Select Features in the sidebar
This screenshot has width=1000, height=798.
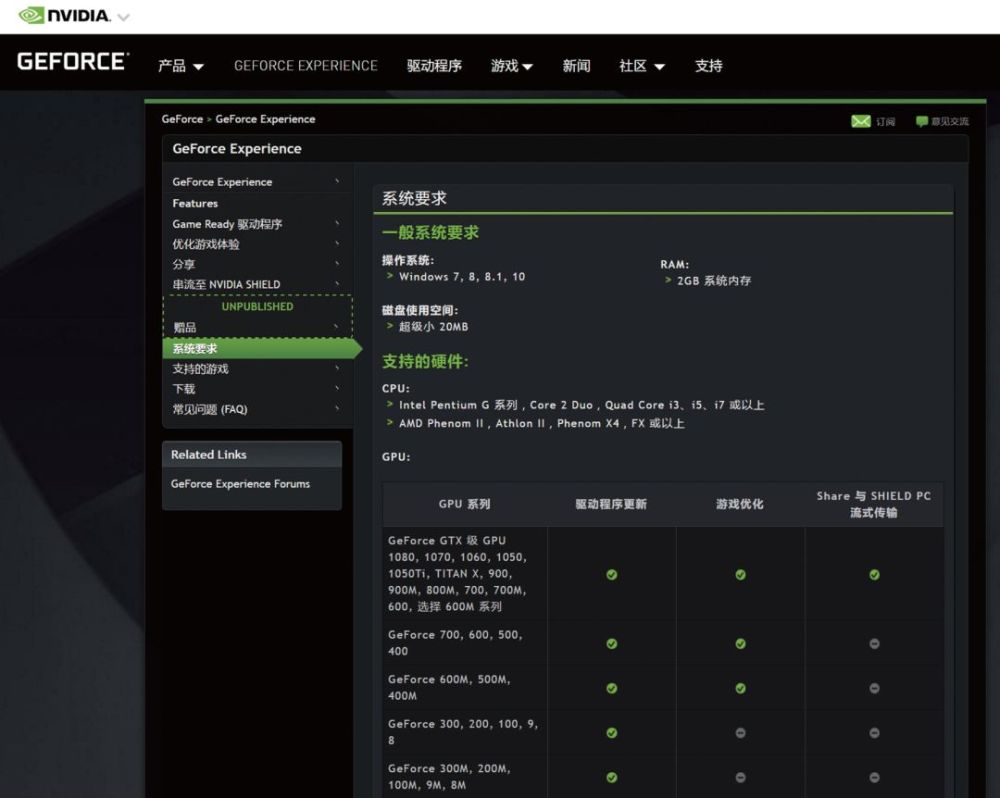pos(195,203)
